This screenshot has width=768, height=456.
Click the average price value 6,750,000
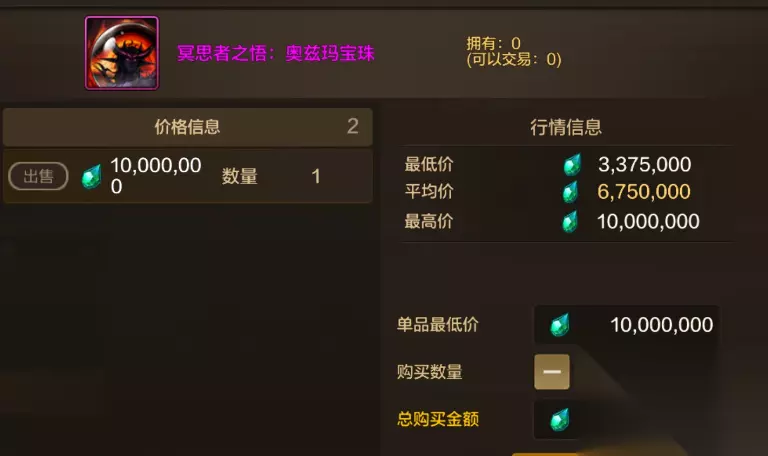[x=644, y=192]
